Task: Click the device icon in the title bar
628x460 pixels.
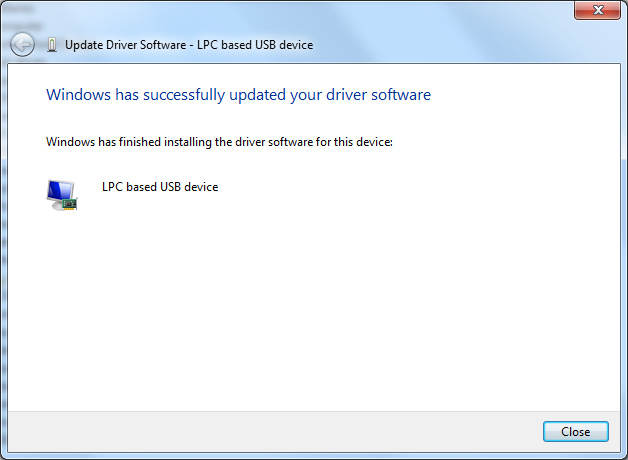Action: (52, 45)
